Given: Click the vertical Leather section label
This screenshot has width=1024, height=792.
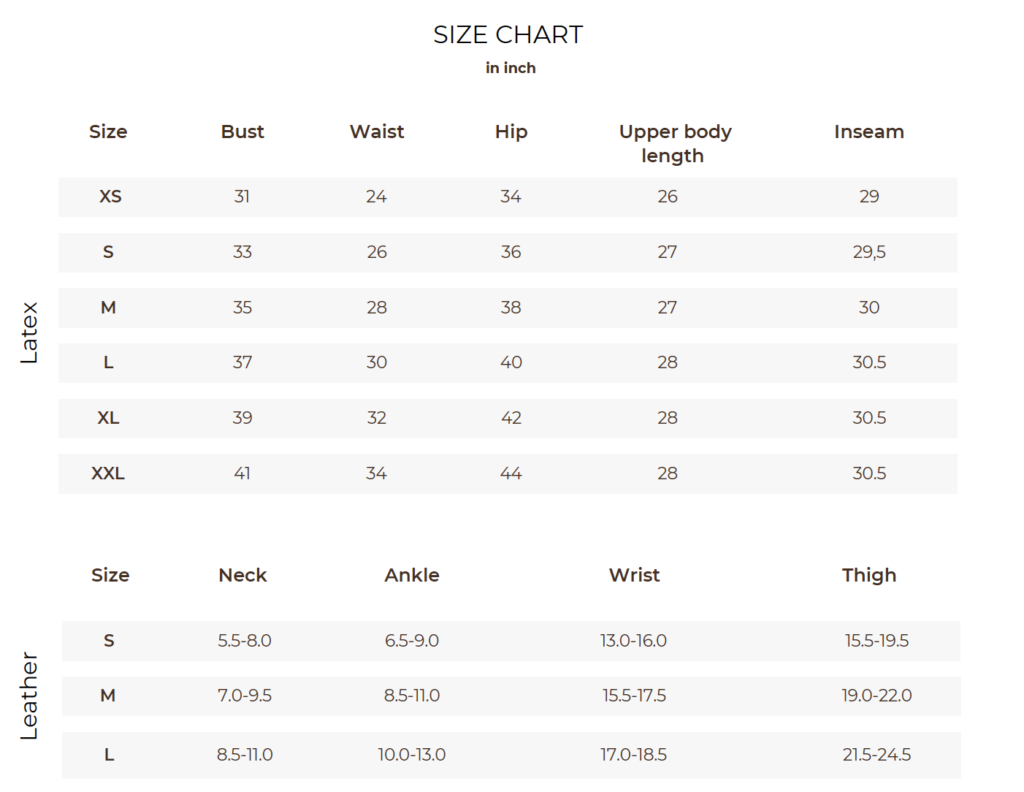Looking at the screenshot, I should 30,696.
